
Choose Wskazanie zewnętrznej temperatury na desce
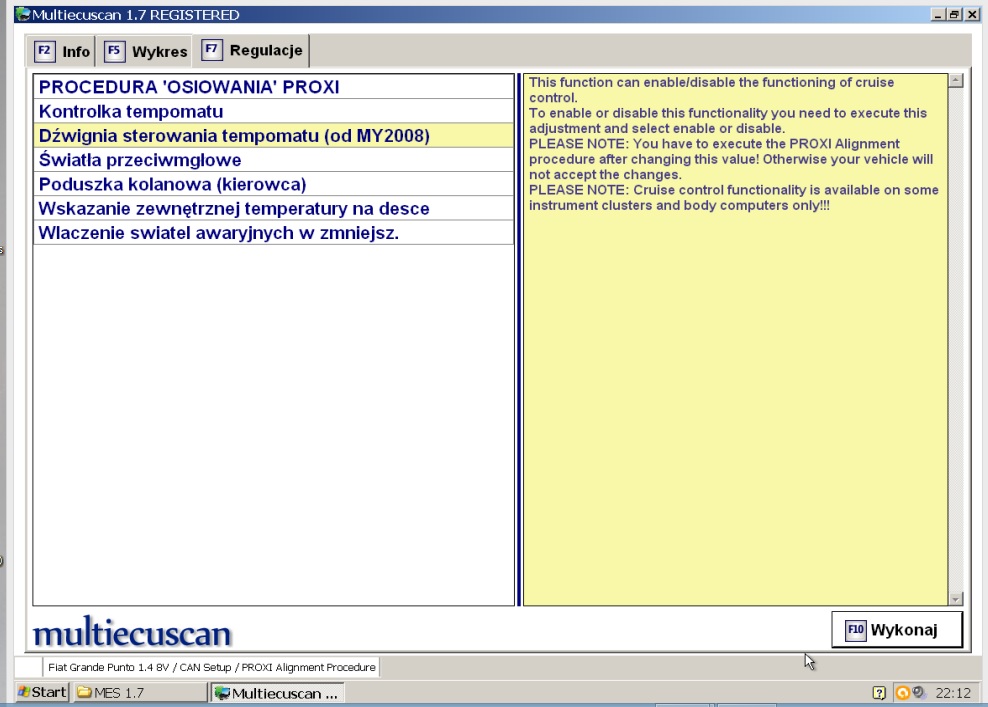pyautogui.click(x=234, y=208)
